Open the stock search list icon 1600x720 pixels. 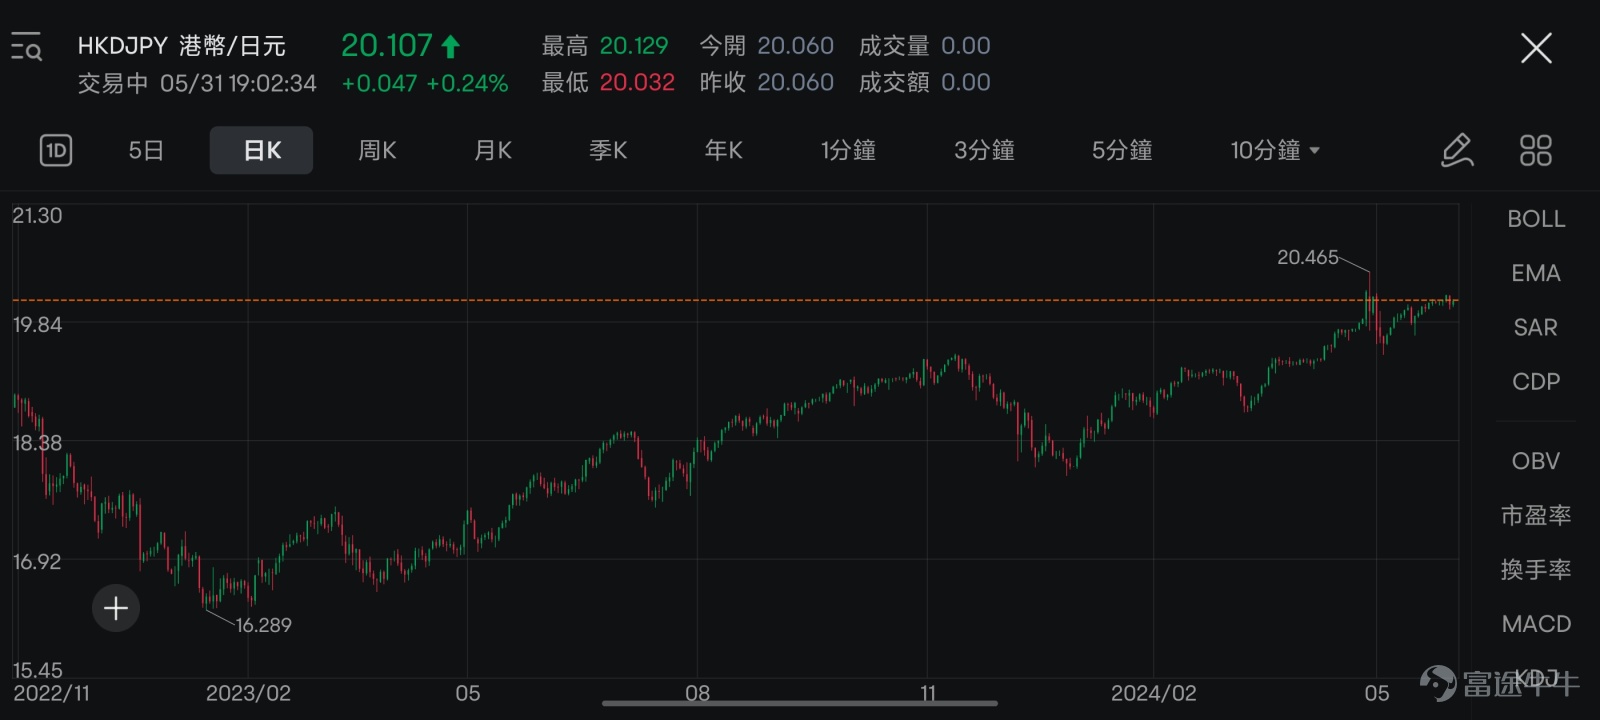coord(26,47)
